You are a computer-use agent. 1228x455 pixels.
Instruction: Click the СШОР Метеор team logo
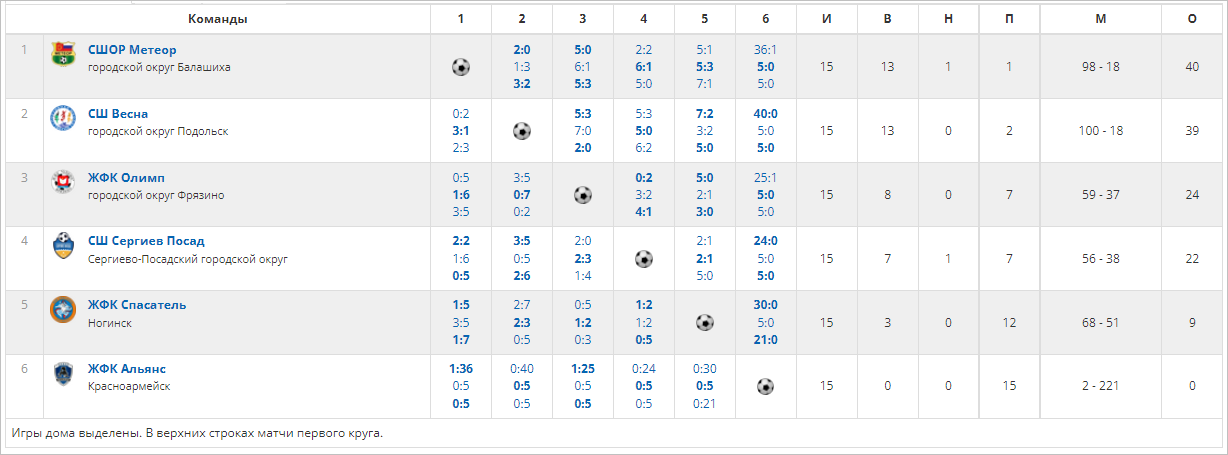(63, 54)
